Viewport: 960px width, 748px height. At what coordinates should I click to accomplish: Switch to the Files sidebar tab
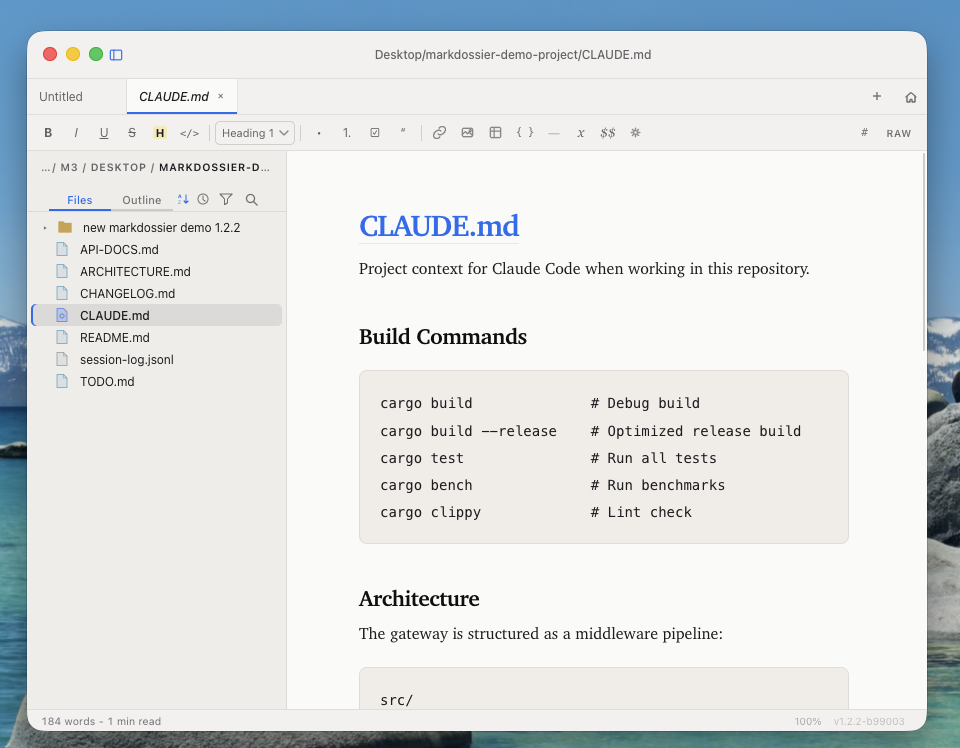click(x=80, y=200)
